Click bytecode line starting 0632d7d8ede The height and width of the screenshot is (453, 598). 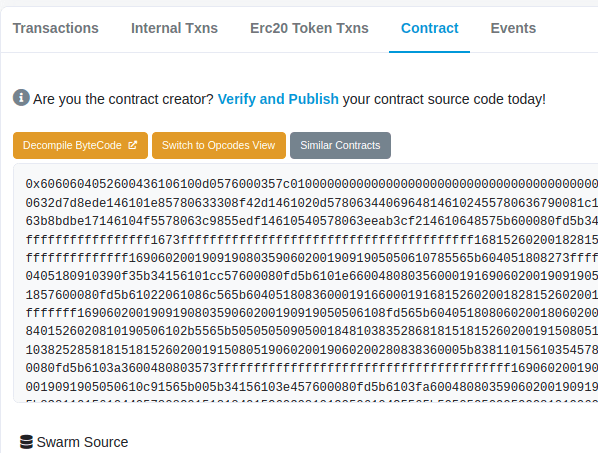click(312, 202)
